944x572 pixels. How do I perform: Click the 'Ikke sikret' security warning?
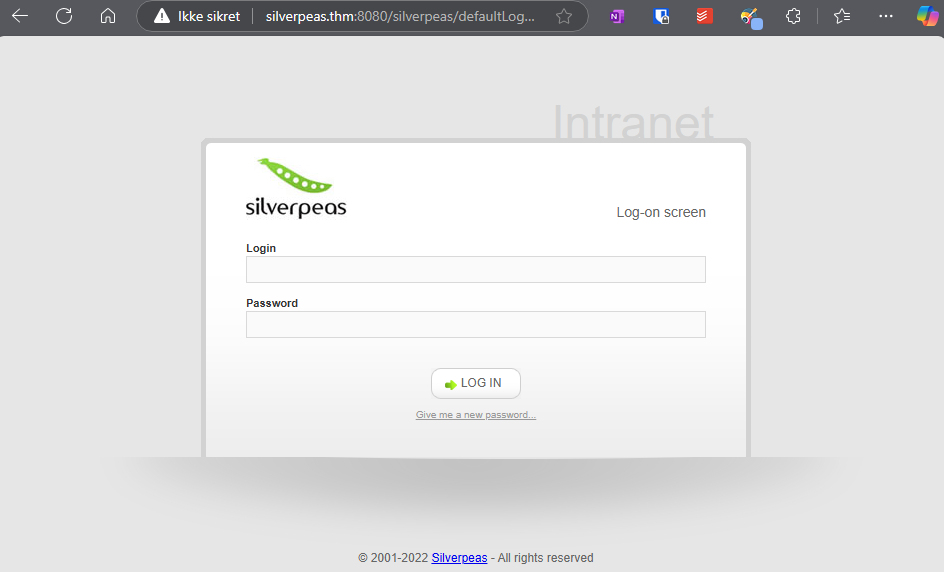click(197, 16)
